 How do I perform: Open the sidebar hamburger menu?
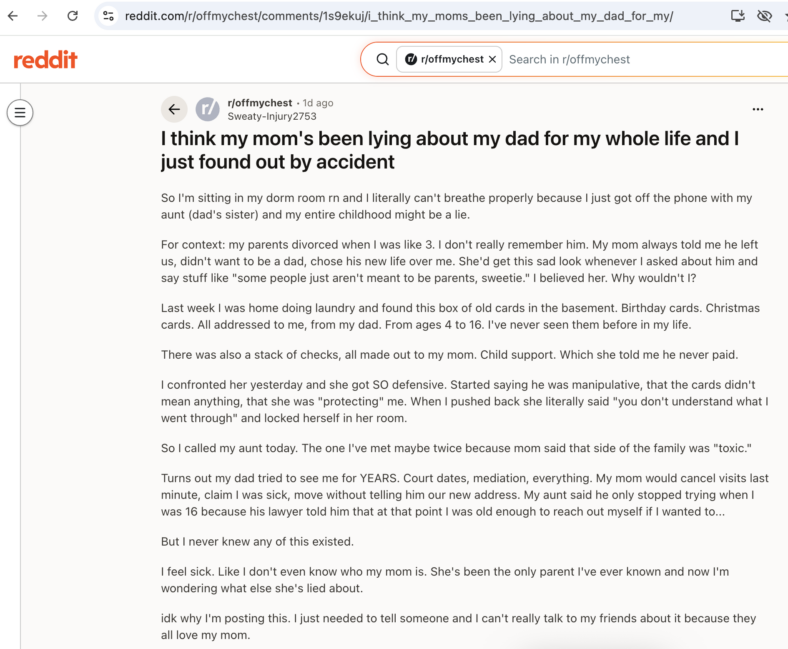(x=20, y=112)
